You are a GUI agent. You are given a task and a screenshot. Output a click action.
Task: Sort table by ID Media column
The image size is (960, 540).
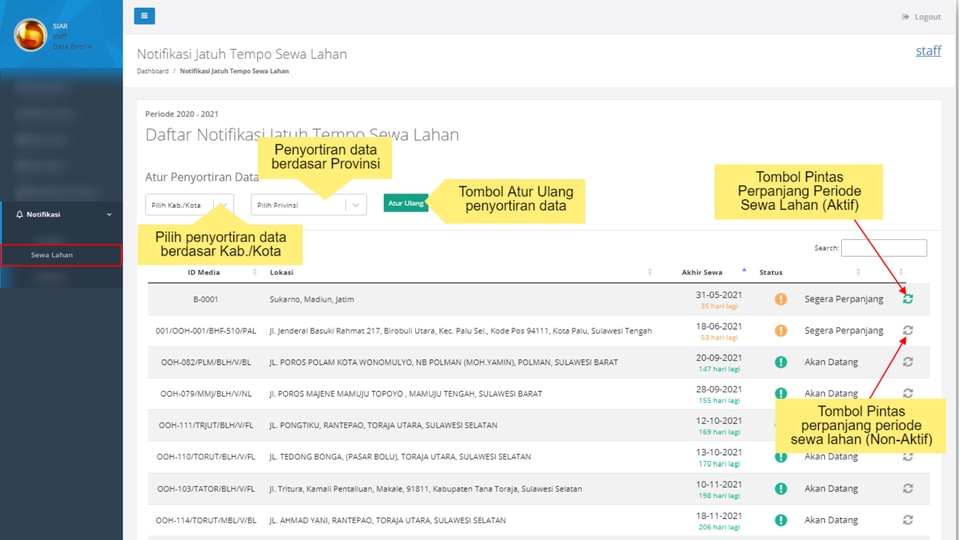pos(203,272)
